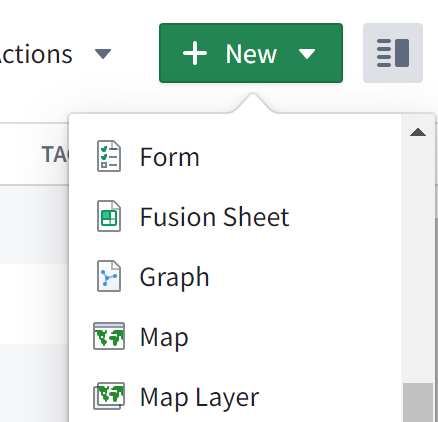Choose the Fusion Sheet menu entry
This screenshot has width=438, height=422.
tap(235, 216)
